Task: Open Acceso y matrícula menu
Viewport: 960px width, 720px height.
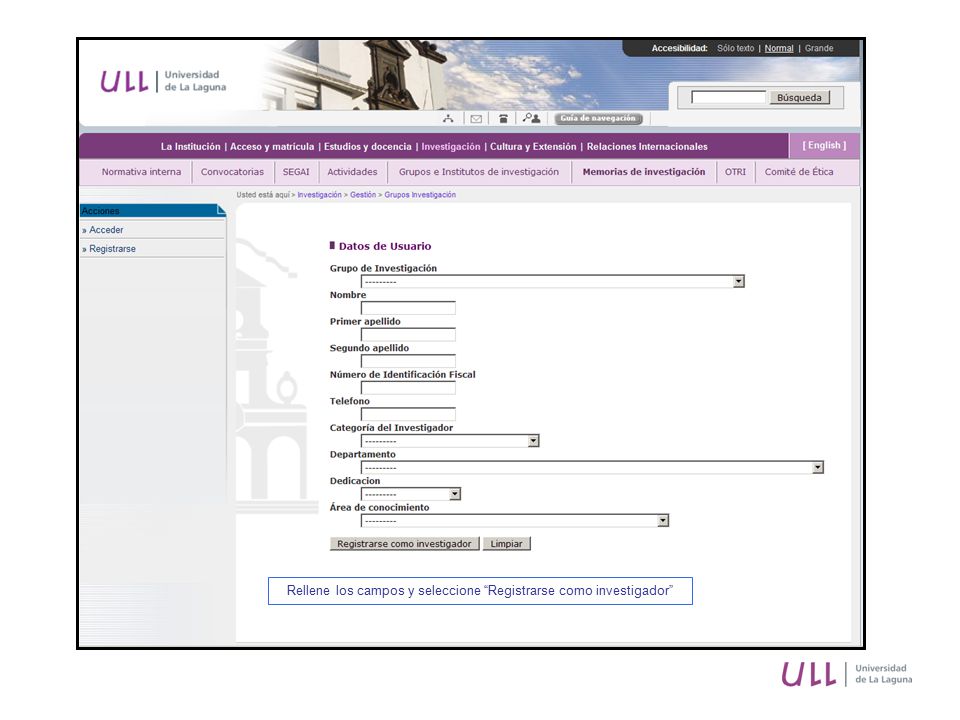Action: tap(272, 147)
